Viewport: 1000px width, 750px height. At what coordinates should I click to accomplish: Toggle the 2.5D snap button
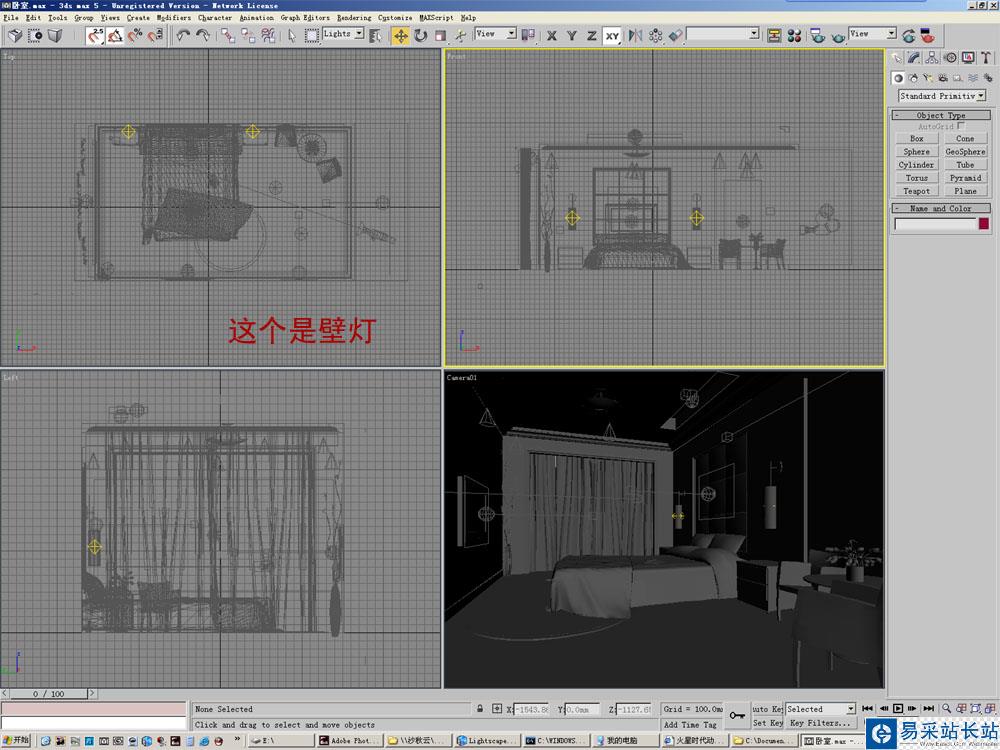(96, 36)
